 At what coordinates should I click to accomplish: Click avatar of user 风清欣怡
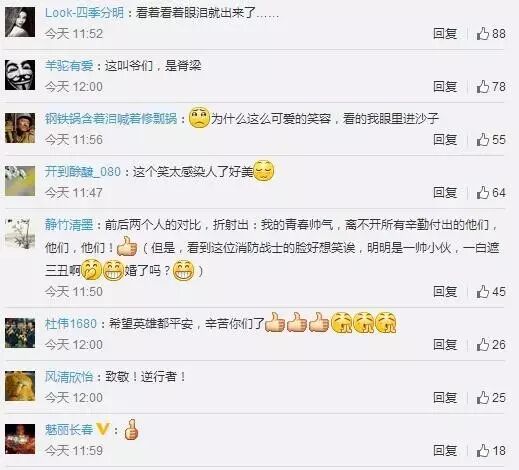pyautogui.click(x=20, y=386)
